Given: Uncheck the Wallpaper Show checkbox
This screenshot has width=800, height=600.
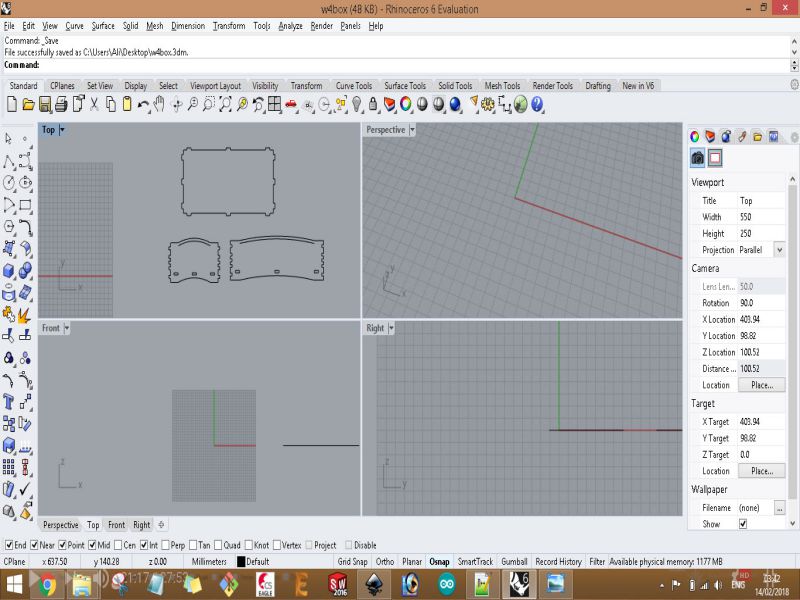Looking at the screenshot, I should pos(743,524).
